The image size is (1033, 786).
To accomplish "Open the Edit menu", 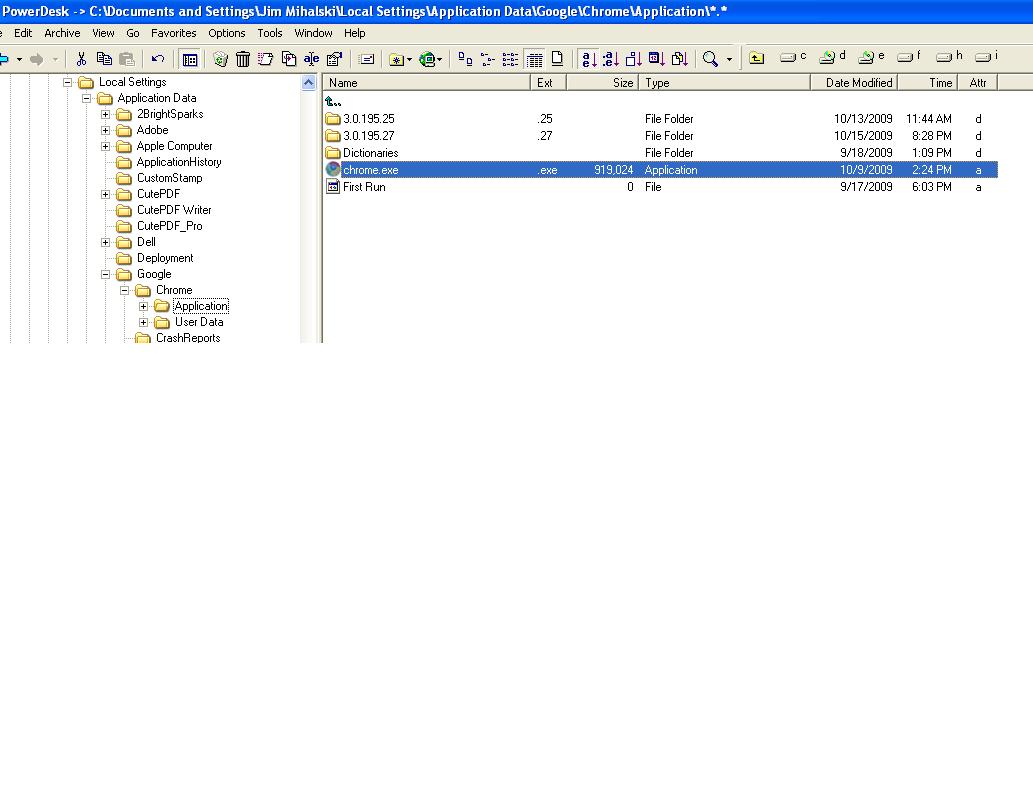I will coord(23,33).
